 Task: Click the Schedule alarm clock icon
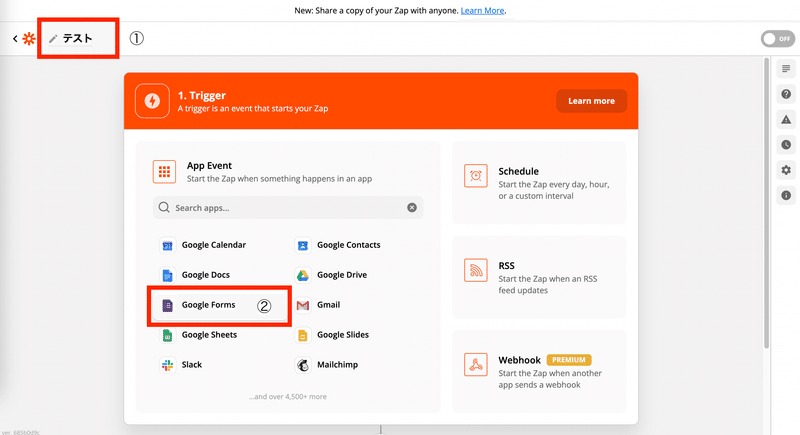click(x=476, y=176)
